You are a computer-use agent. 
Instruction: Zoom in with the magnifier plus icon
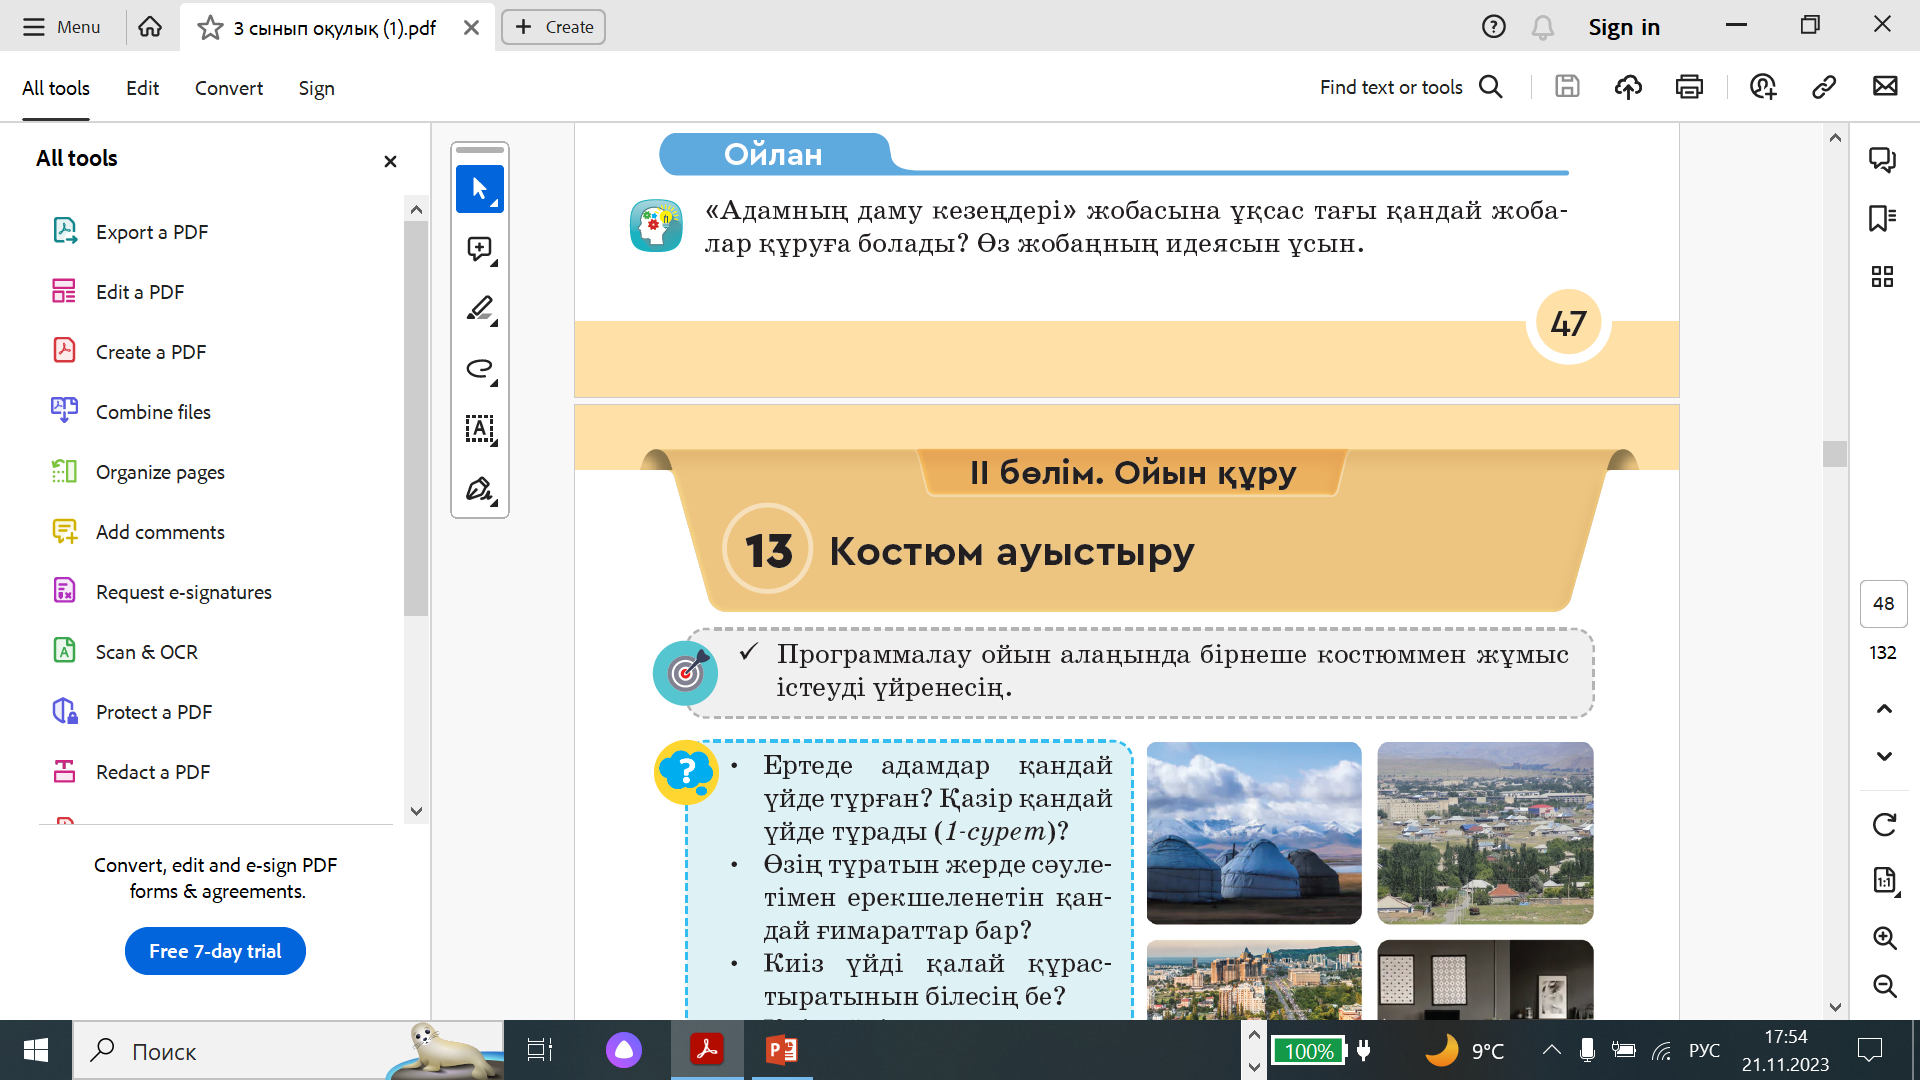(x=1884, y=938)
